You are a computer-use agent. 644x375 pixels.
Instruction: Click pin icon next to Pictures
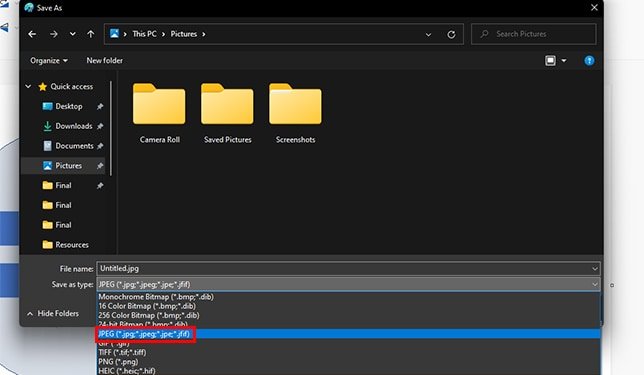tap(100, 166)
